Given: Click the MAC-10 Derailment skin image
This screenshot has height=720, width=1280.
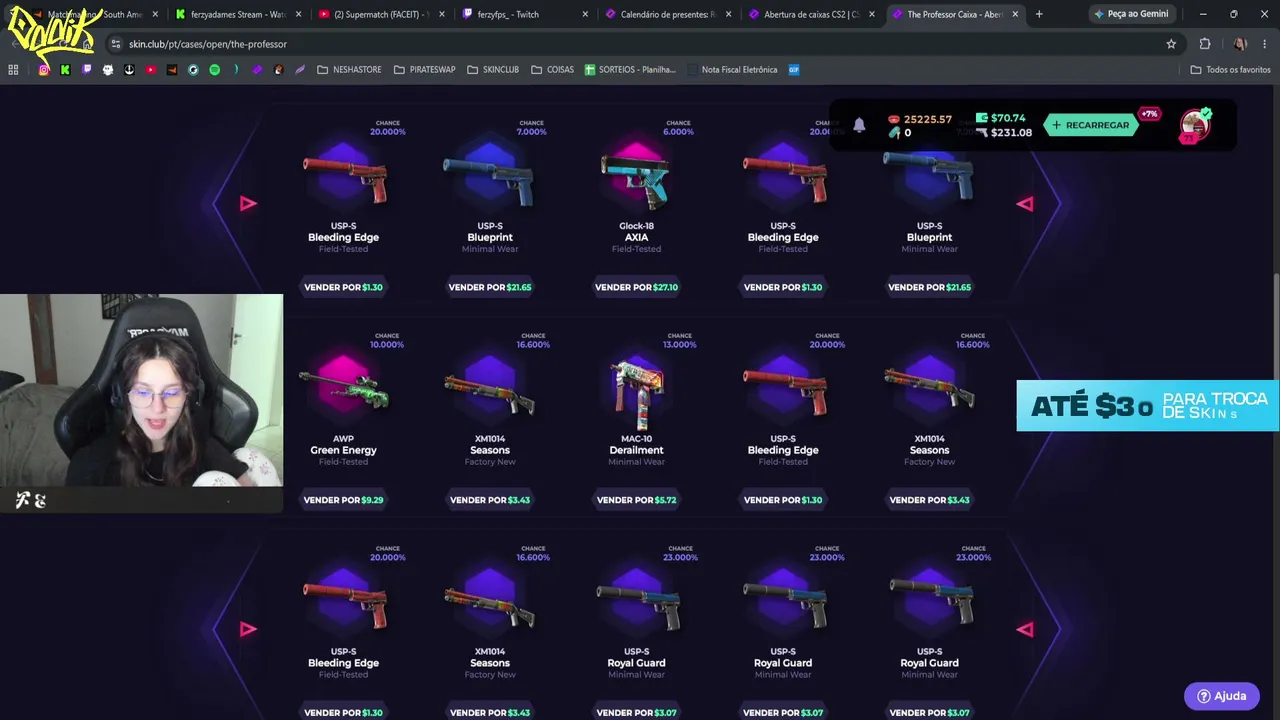Looking at the screenshot, I should 636,391.
